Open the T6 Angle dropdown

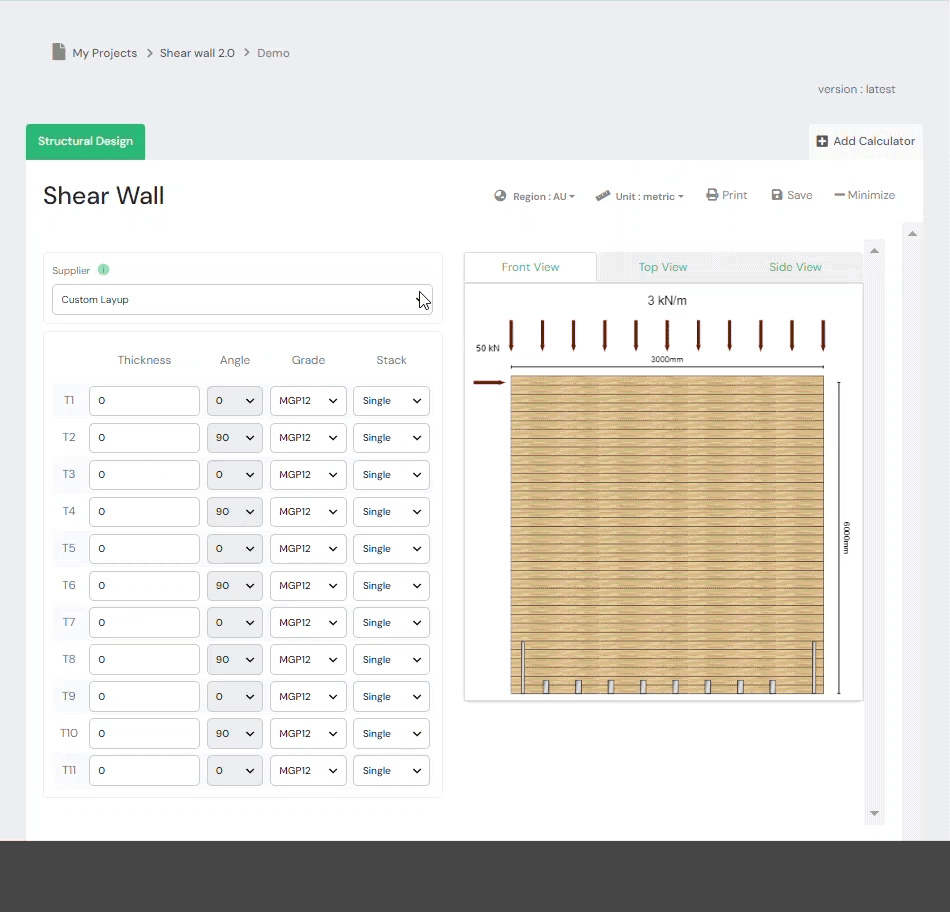coord(234,585)
